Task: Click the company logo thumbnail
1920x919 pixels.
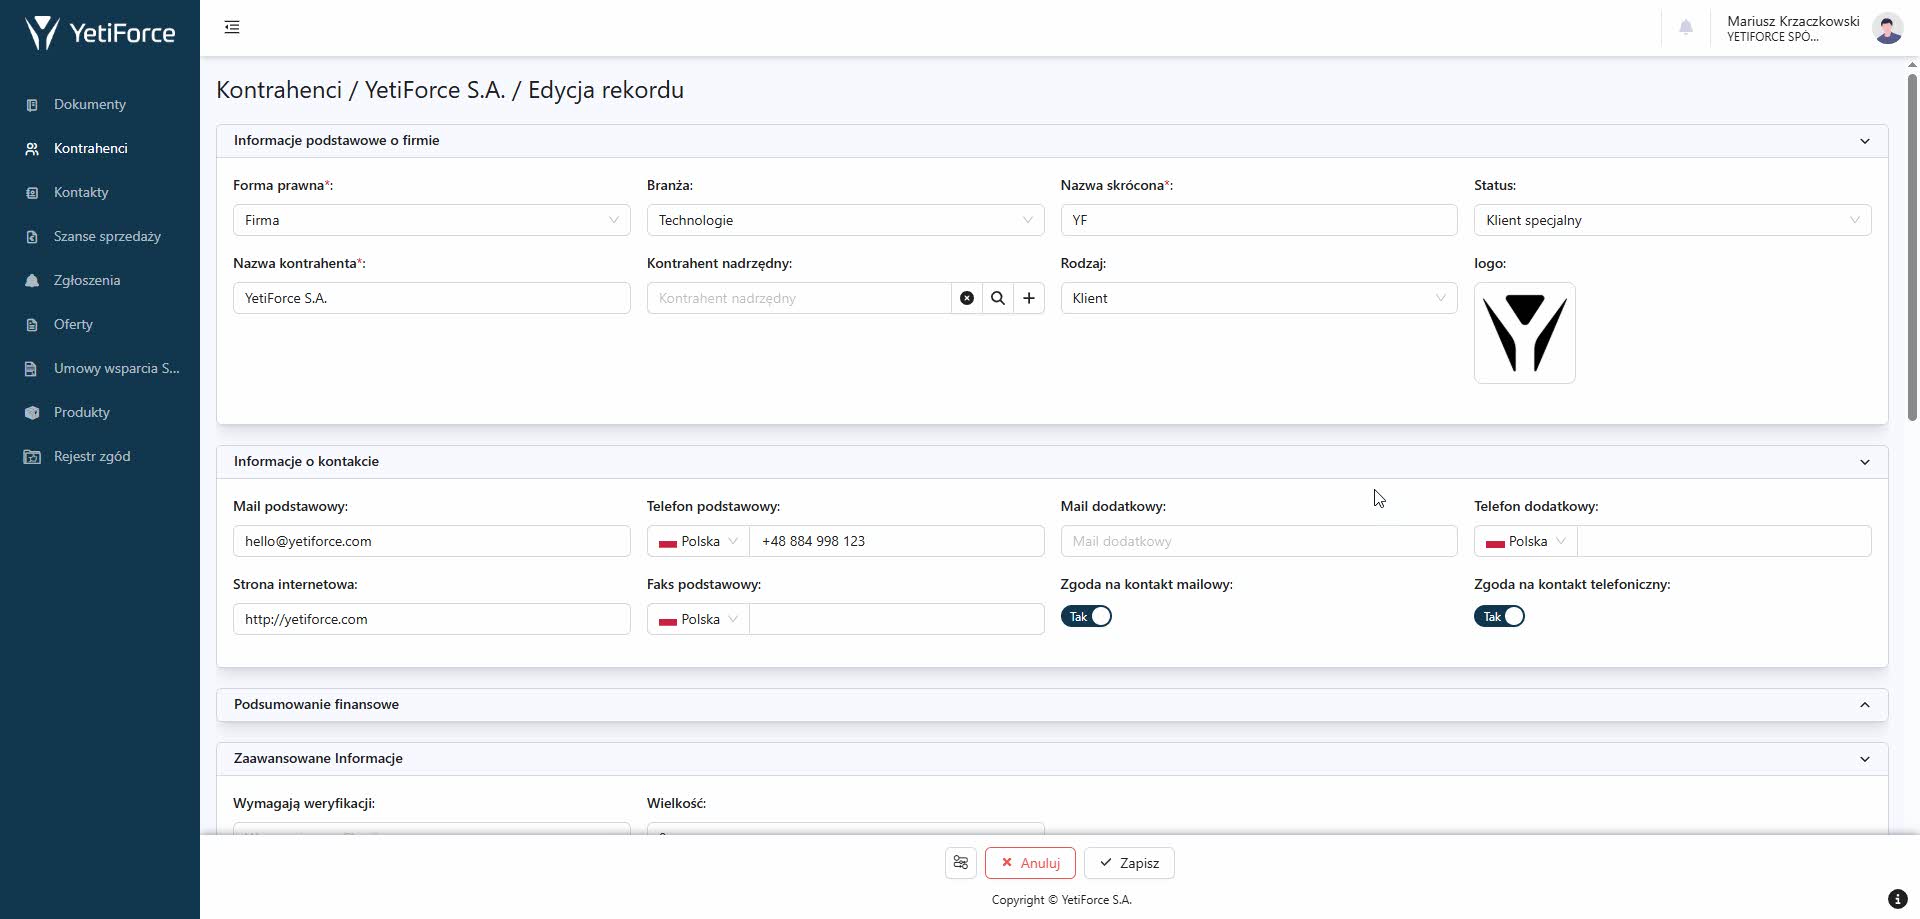Action: pyautogui.click(x=1524, y=333)
